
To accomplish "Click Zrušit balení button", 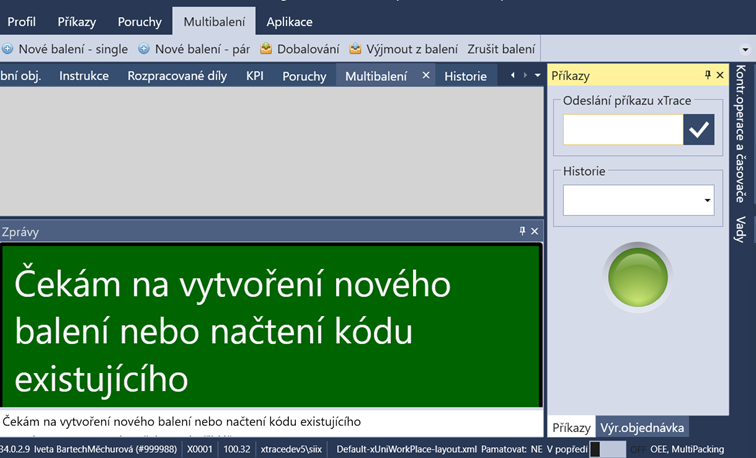I will coord(501,48).
